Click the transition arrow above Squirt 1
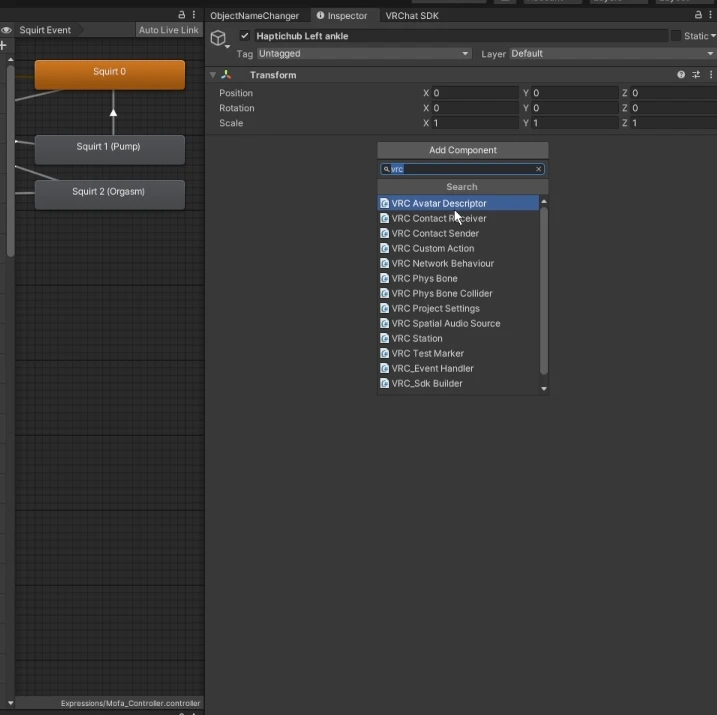 coord(113,112)
